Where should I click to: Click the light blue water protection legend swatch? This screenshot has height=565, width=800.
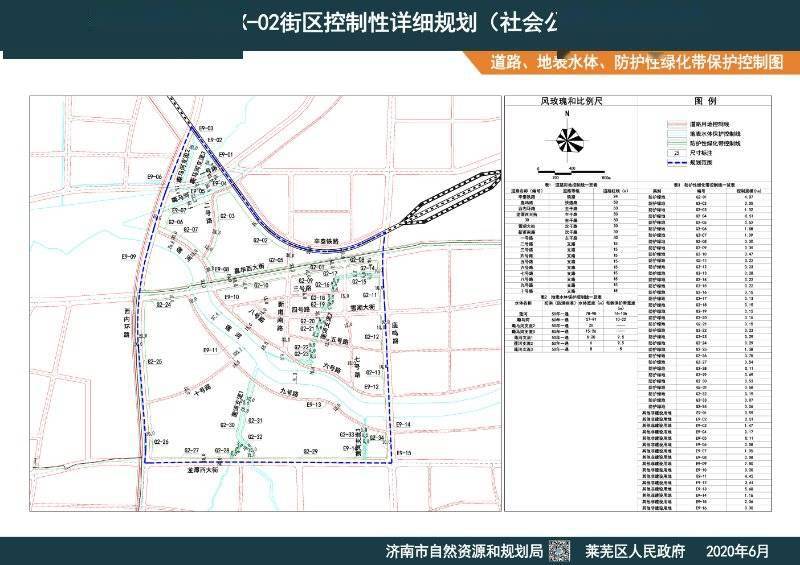(x=677, y=134)
